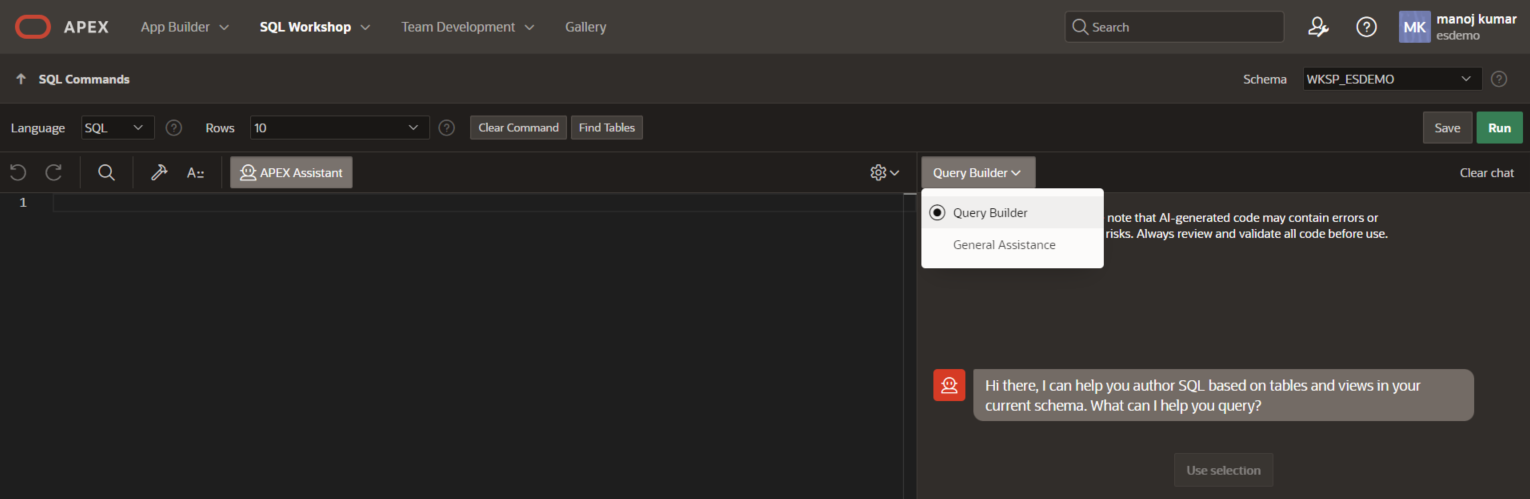Open the administration user-wrench icon
The height and width of the screenshot is (499, 1530).
1318,27
